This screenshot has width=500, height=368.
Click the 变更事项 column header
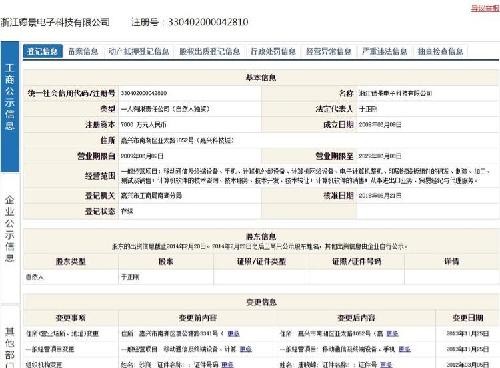point(71,318)
